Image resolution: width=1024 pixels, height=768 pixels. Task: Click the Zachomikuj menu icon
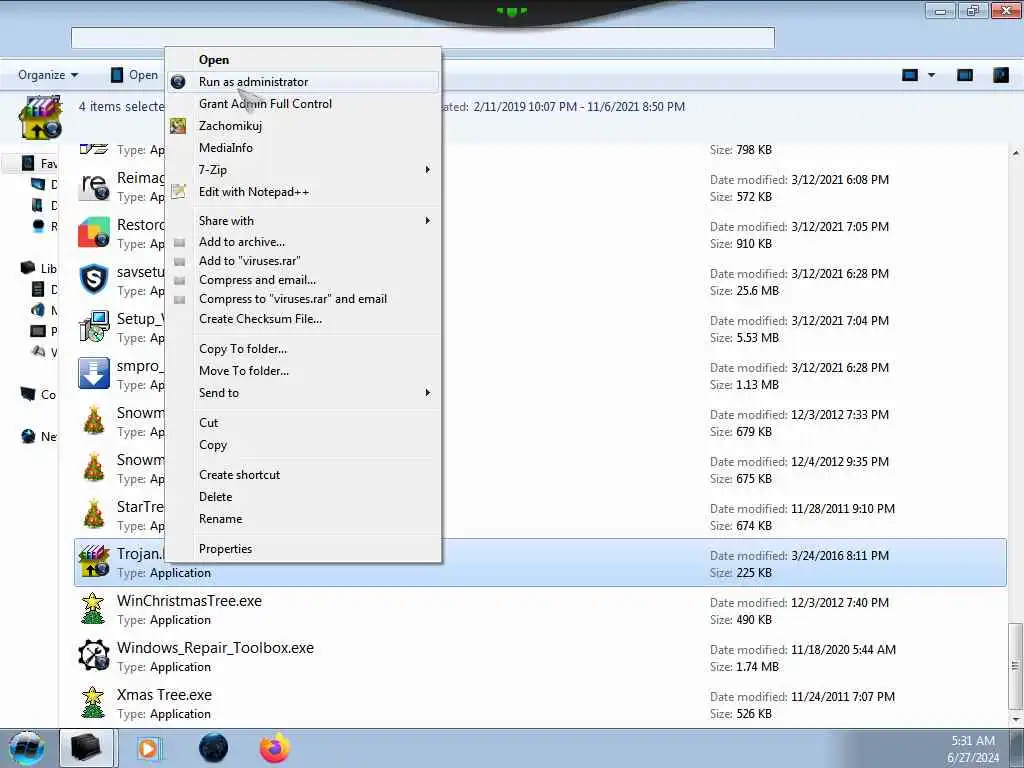(x=178, y=125)
